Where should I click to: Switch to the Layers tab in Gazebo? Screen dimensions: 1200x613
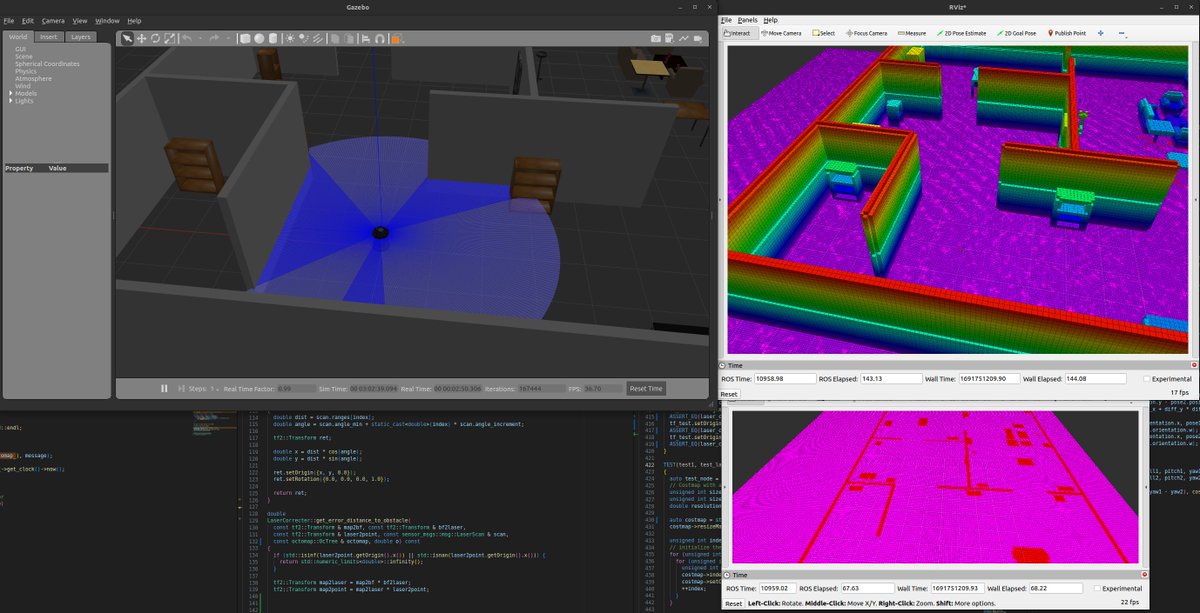pos(81,37)
